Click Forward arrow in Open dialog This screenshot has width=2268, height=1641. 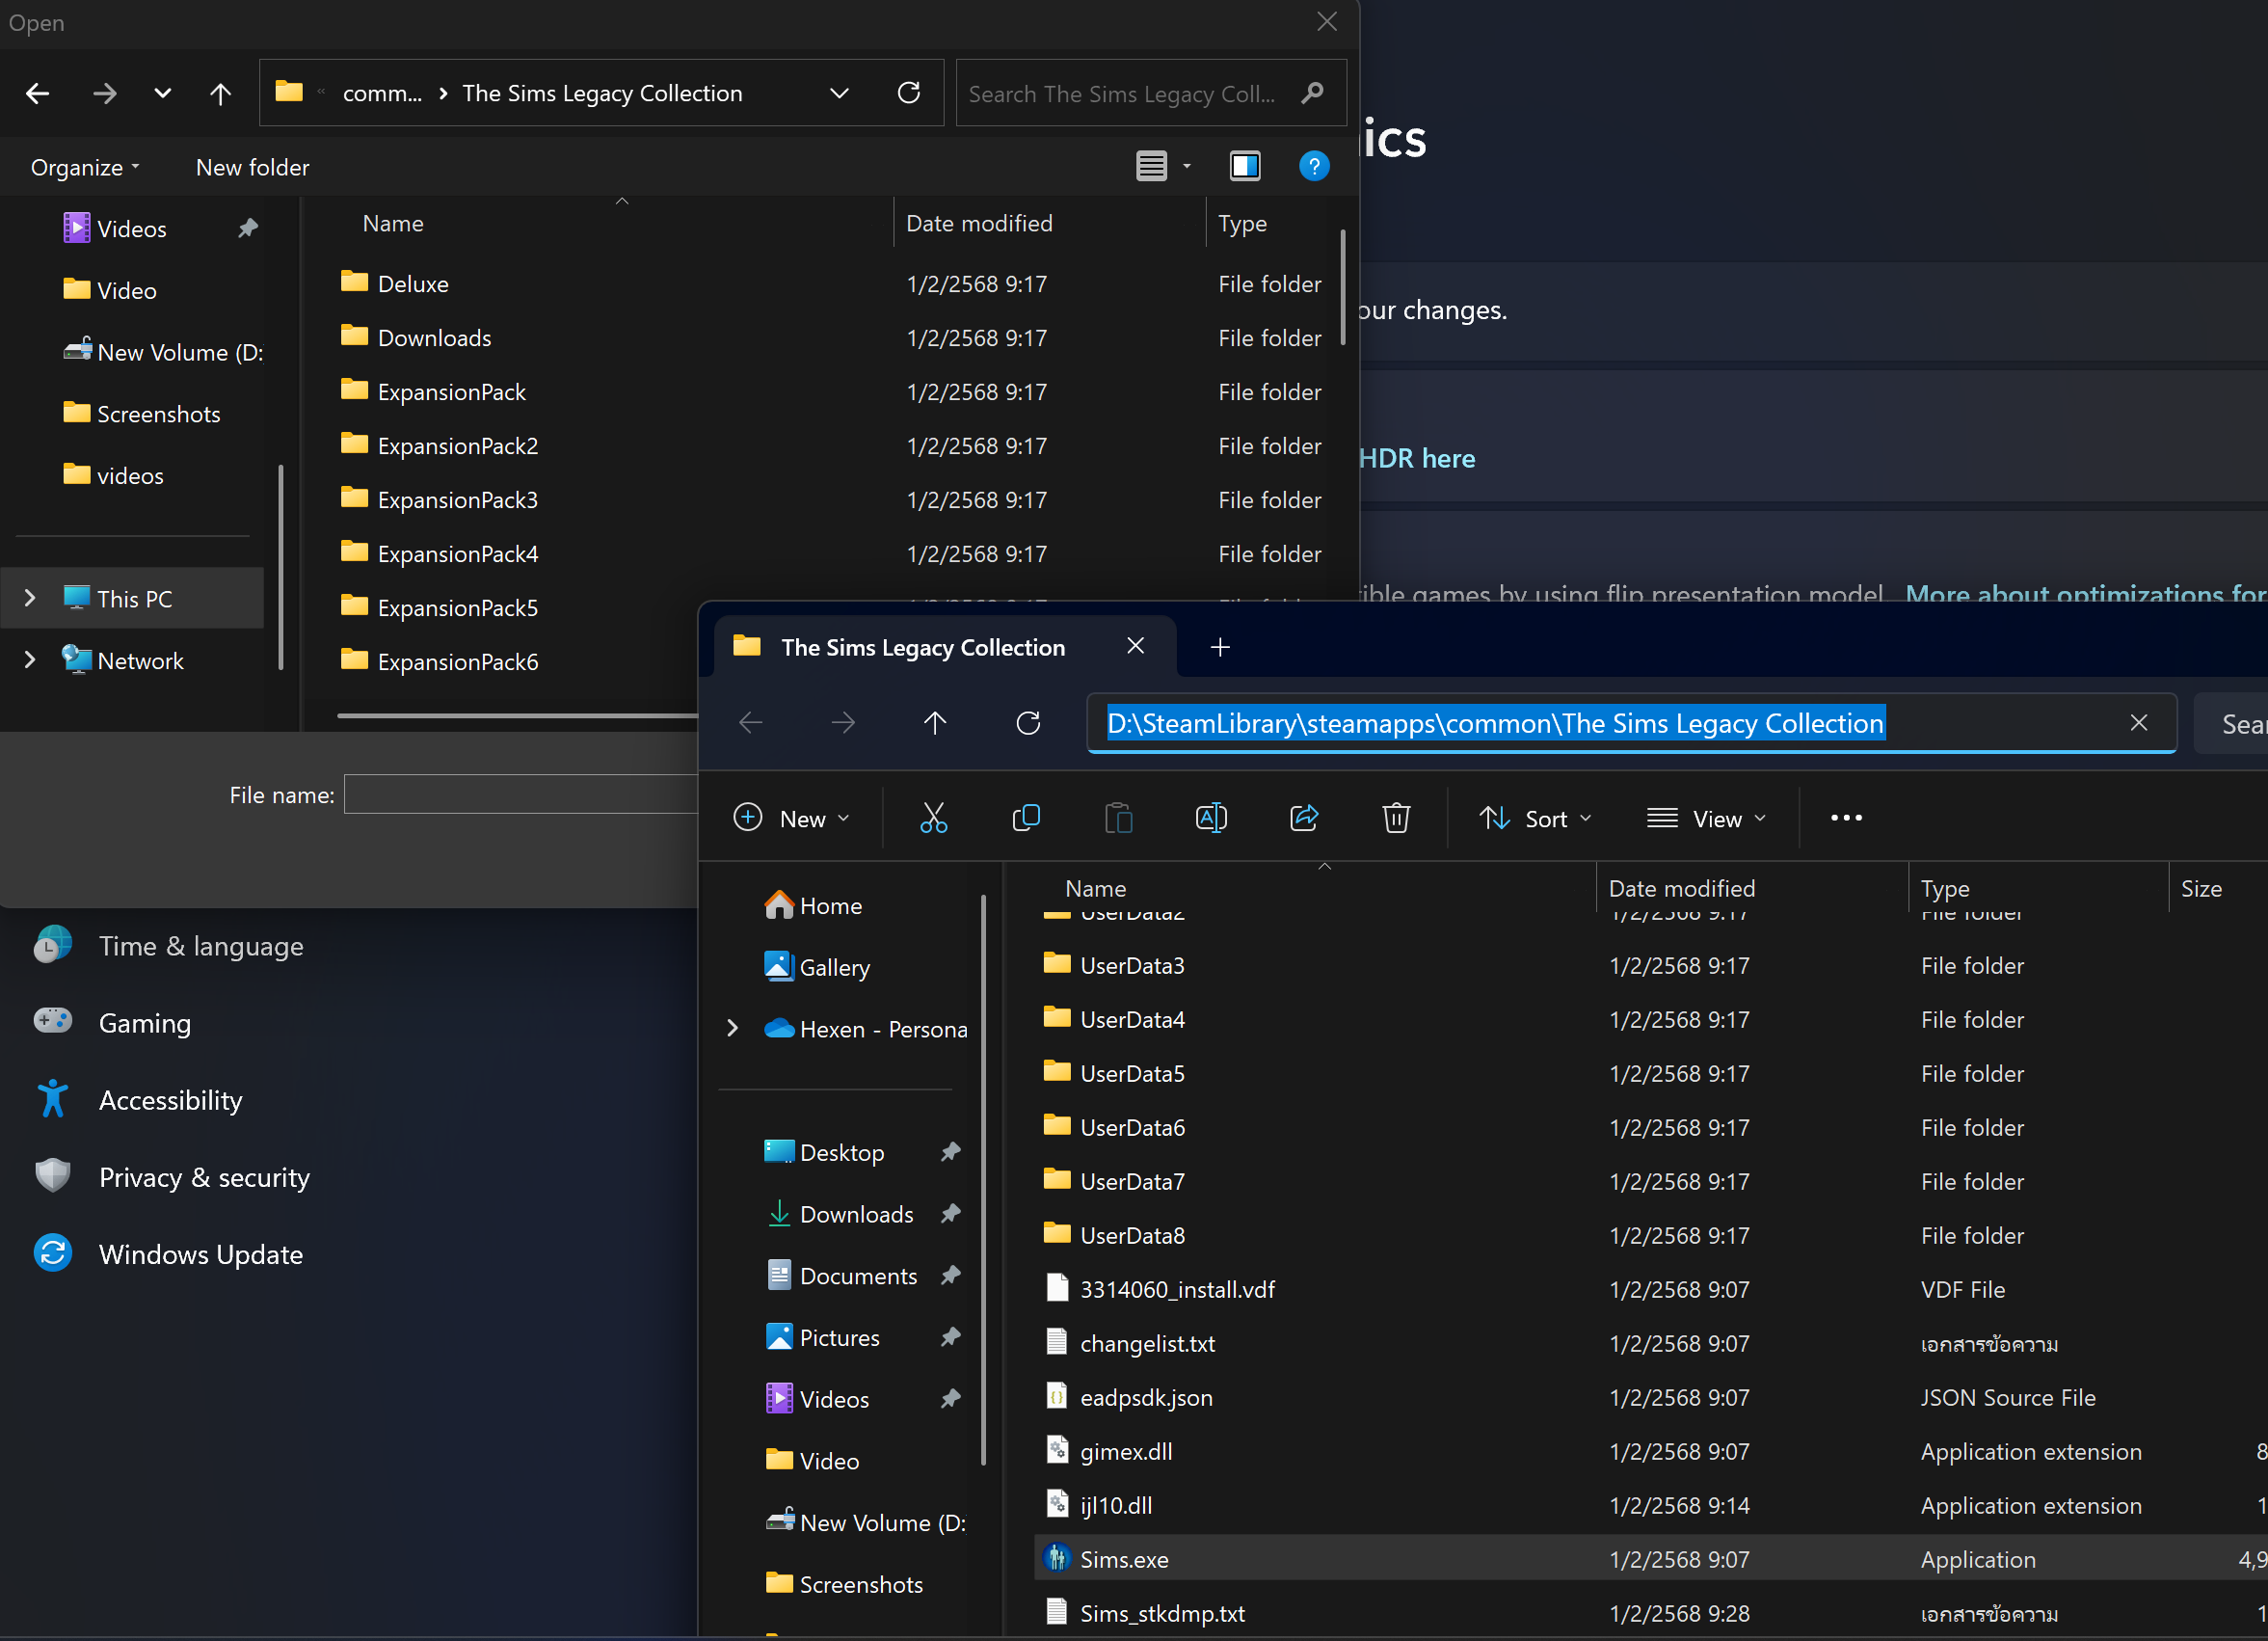coord(104,93)
